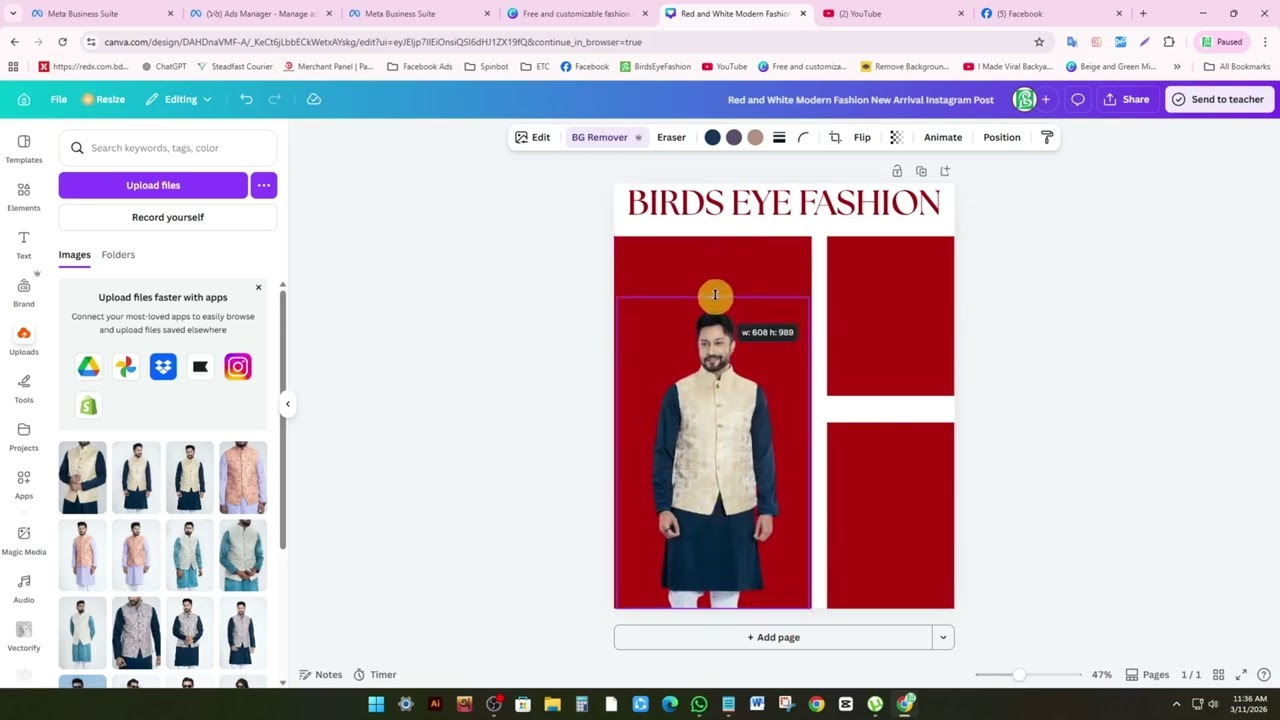
Task: Select the crop tool in toolbar
Action: pos(835,137)
